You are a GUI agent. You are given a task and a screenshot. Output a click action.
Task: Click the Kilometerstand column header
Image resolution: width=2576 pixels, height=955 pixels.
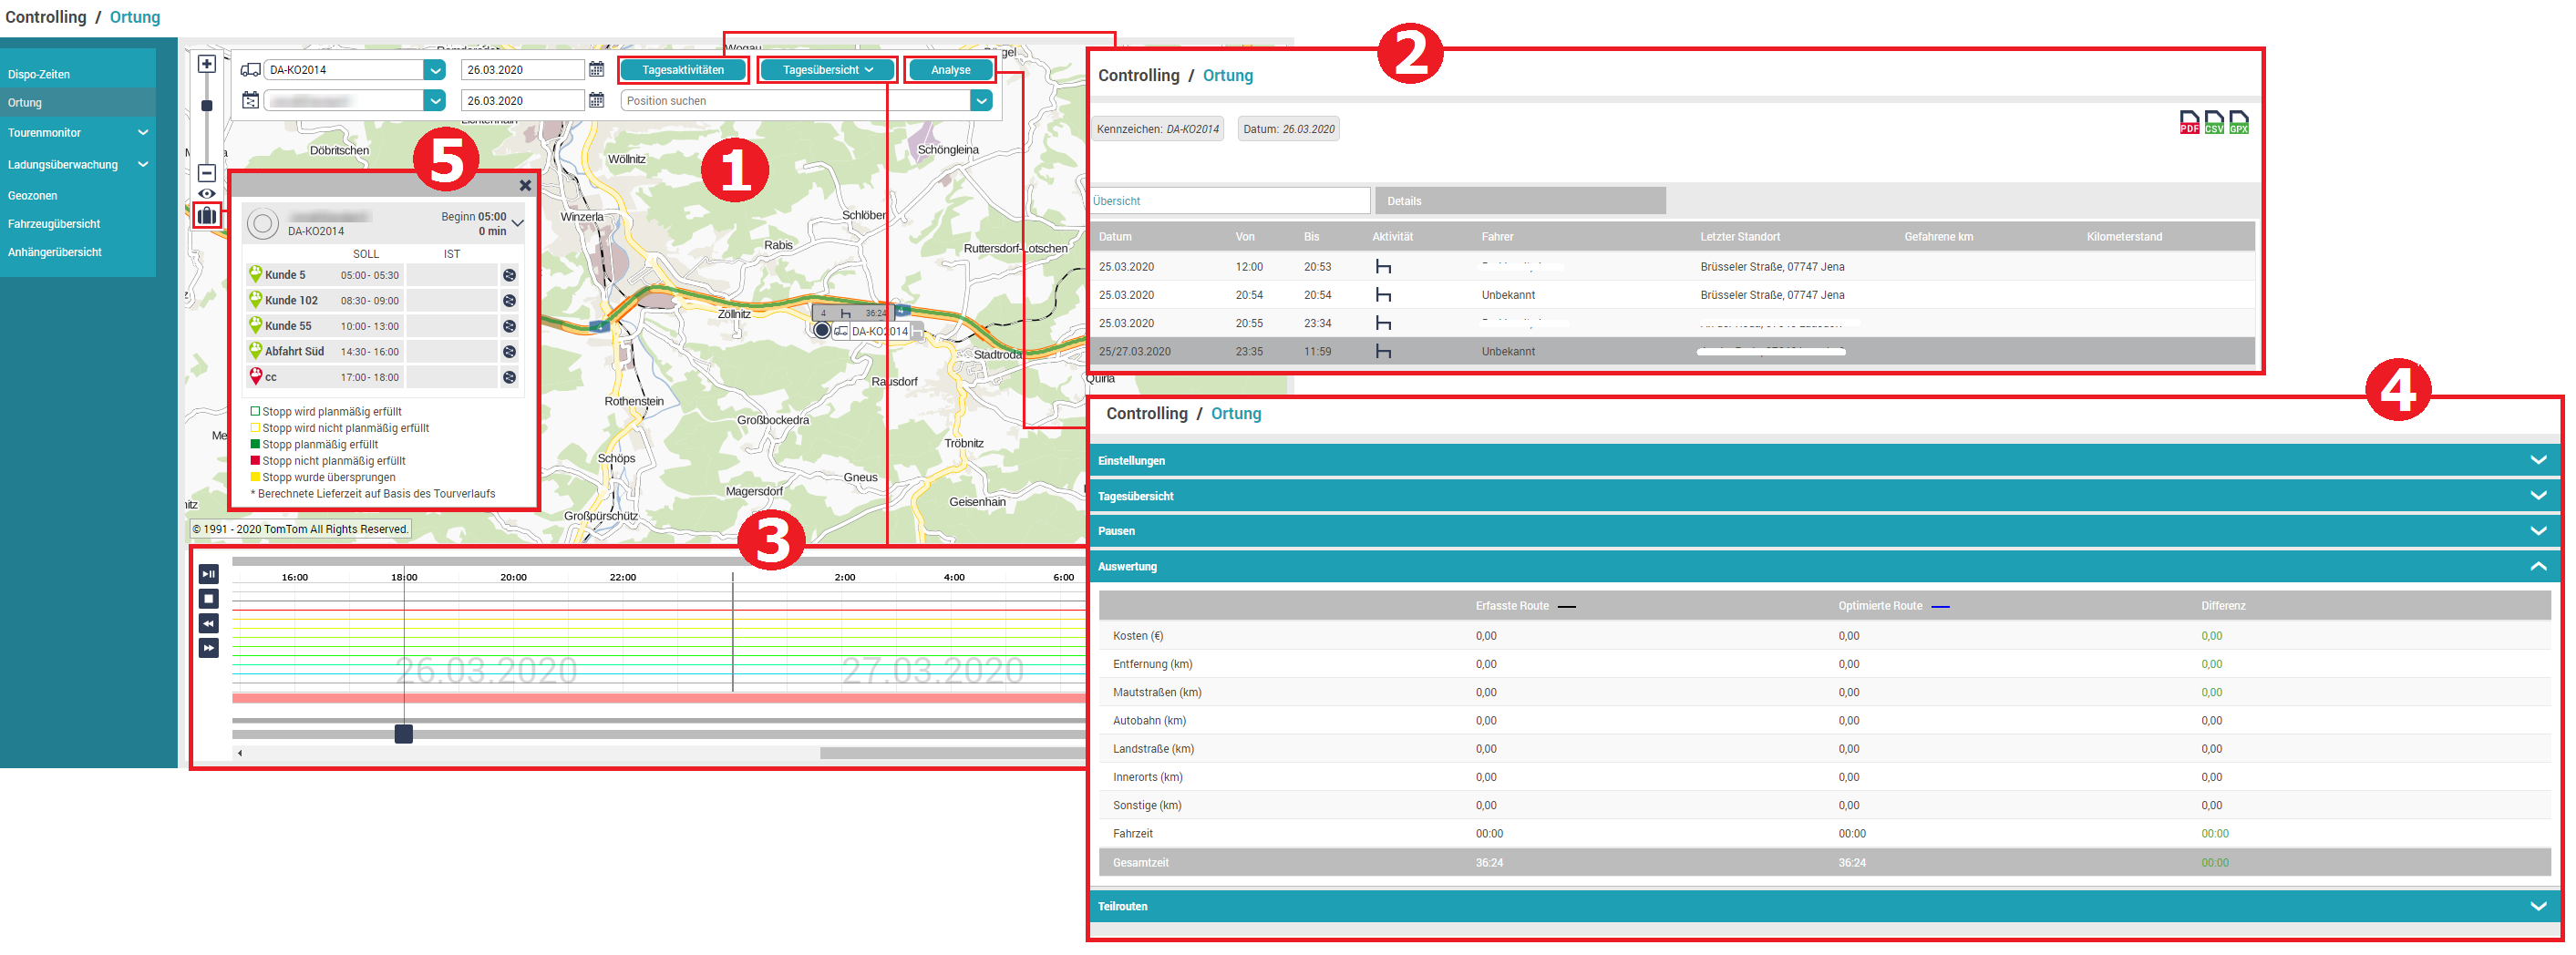click(x=2124, y=237)
